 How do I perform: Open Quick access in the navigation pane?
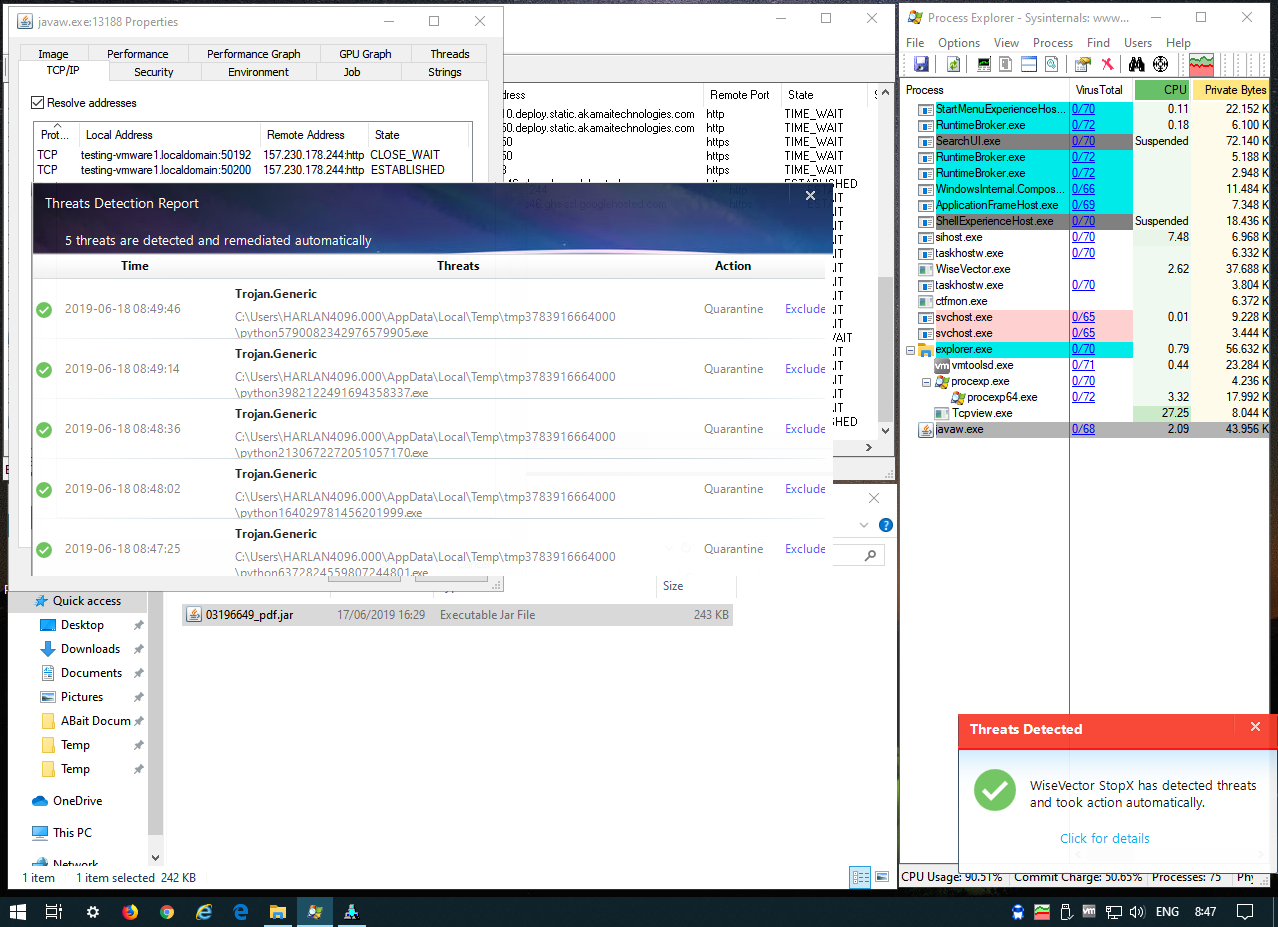click(87, 601)
